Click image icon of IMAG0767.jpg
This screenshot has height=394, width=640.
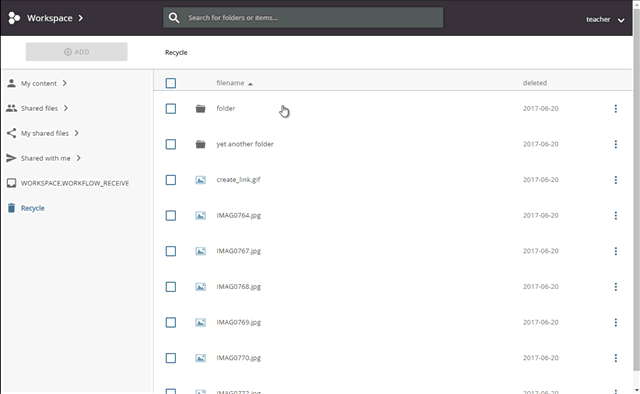tap(200, 251)
